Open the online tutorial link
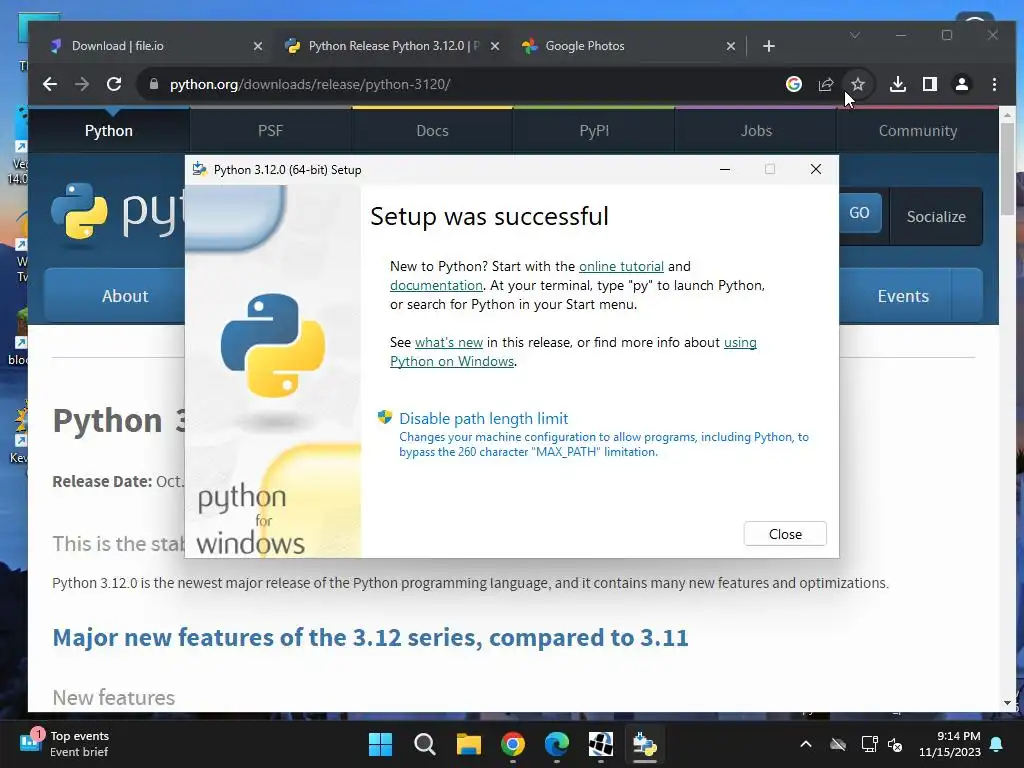 pos(621,266)
